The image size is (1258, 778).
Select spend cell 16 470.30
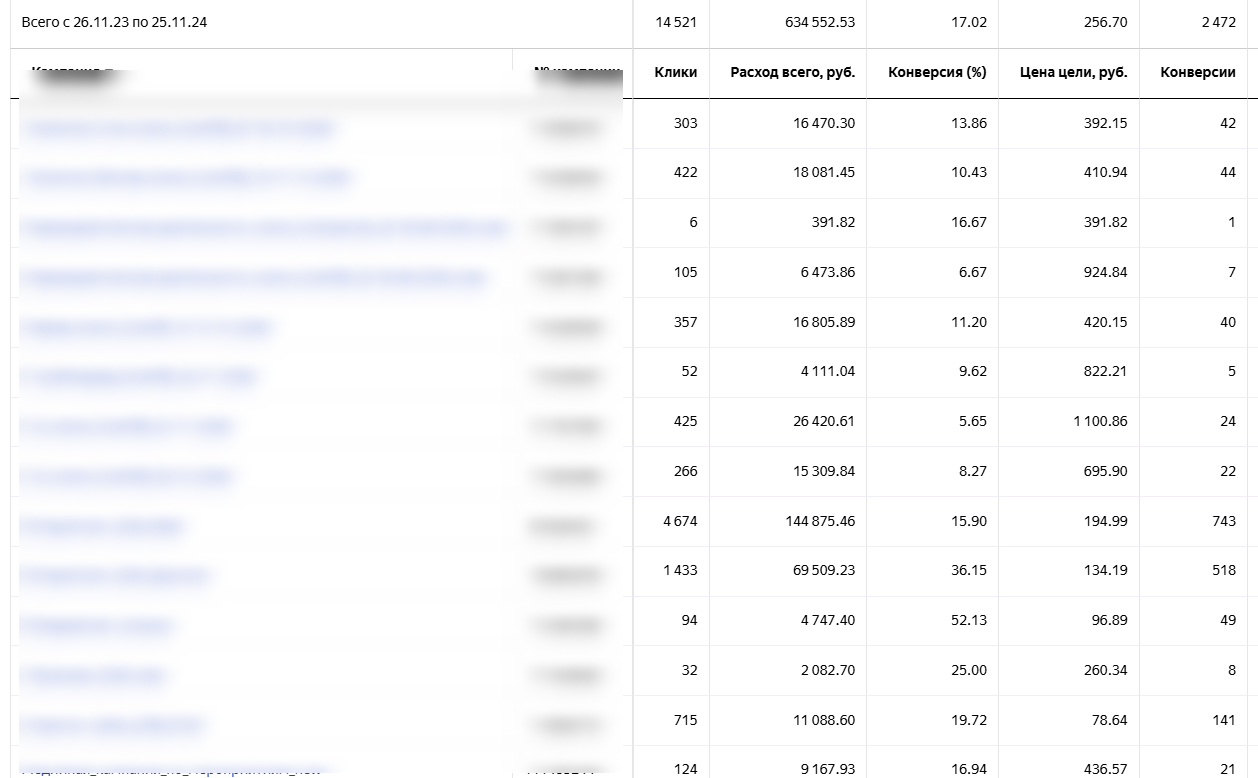tap(825, 123)
